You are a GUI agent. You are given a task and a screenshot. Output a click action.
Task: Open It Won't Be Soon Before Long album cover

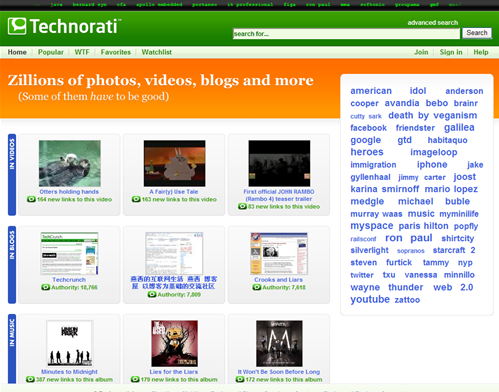279,344
